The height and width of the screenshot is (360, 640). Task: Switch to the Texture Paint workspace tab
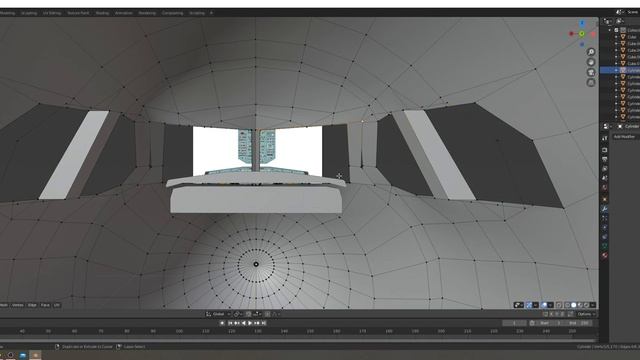78,13
